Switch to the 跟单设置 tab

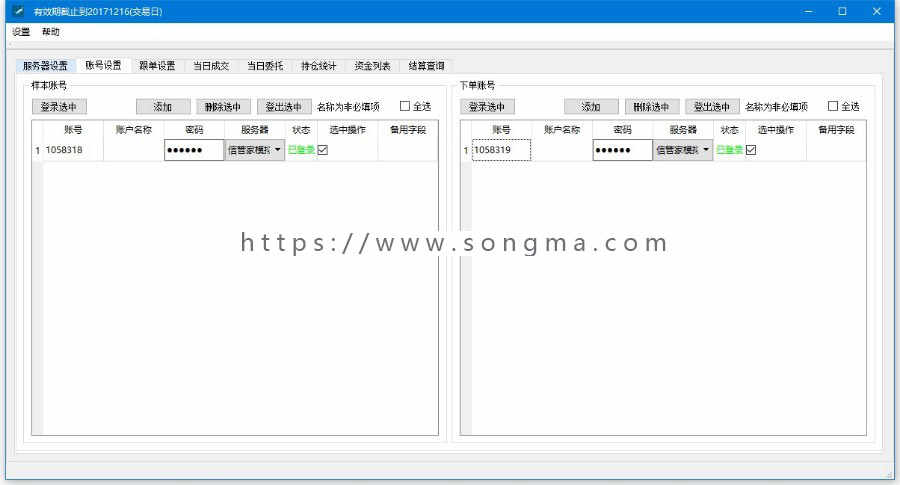[157, 66]
